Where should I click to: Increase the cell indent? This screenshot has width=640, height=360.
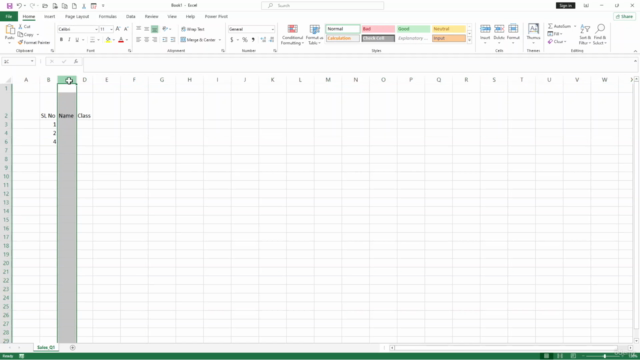173,40
